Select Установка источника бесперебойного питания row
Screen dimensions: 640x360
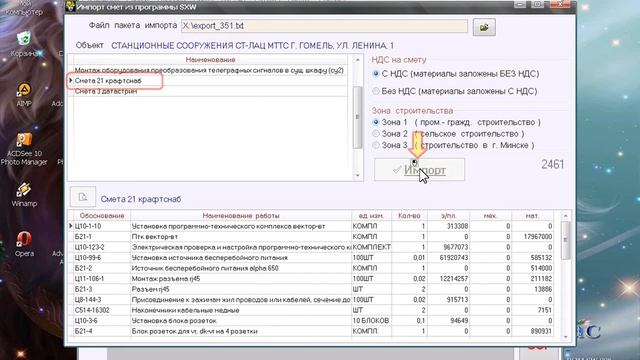coord(312,258)
